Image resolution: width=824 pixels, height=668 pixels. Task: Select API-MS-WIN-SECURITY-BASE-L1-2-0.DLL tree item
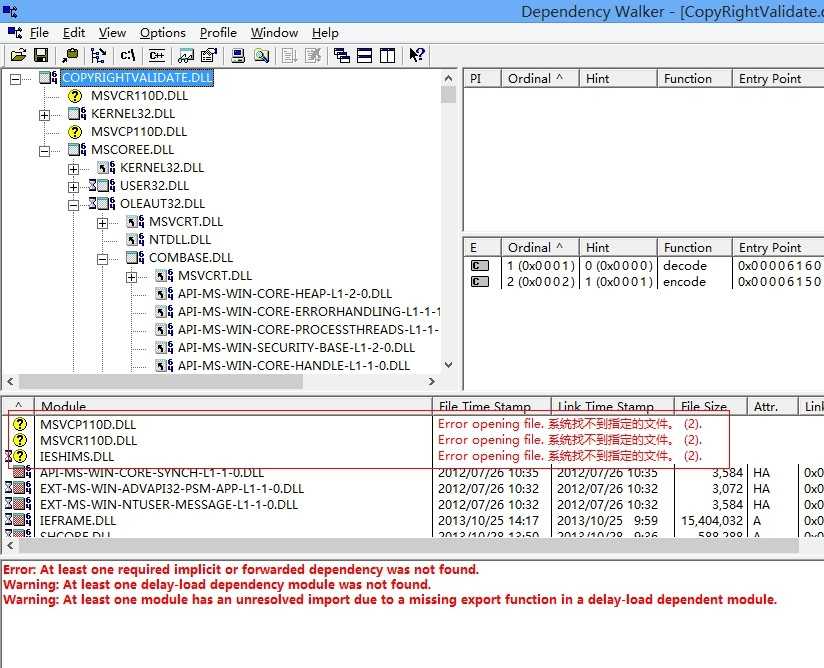[296, 348]
